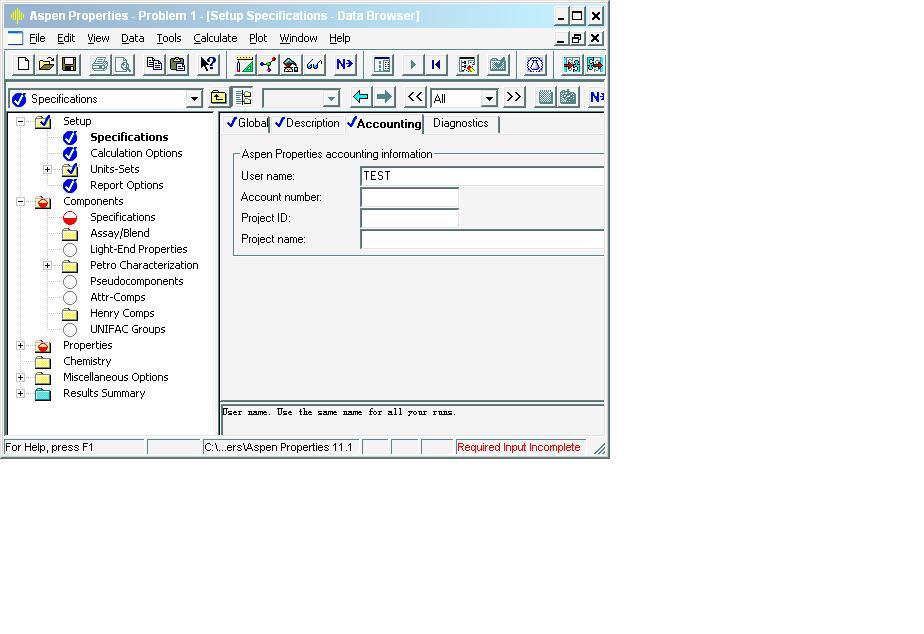Open the Data menu
The image size is (924, 634).
click(133, 38)
